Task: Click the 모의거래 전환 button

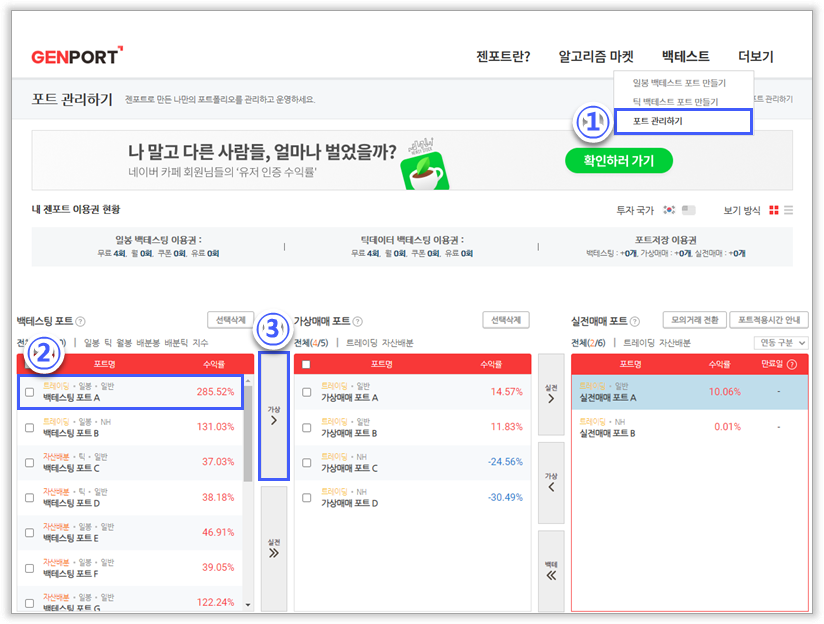Action: pos(693,320)
